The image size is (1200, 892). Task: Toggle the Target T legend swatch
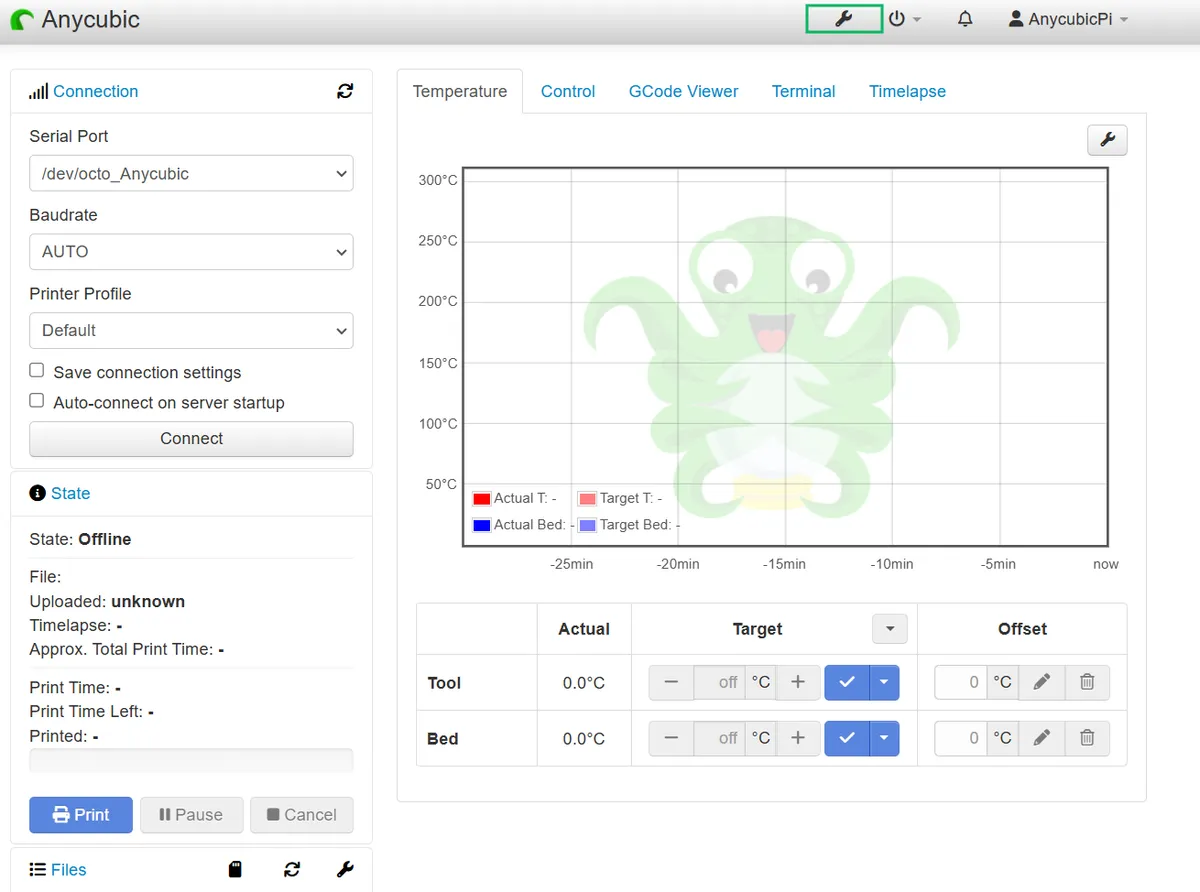587,498
